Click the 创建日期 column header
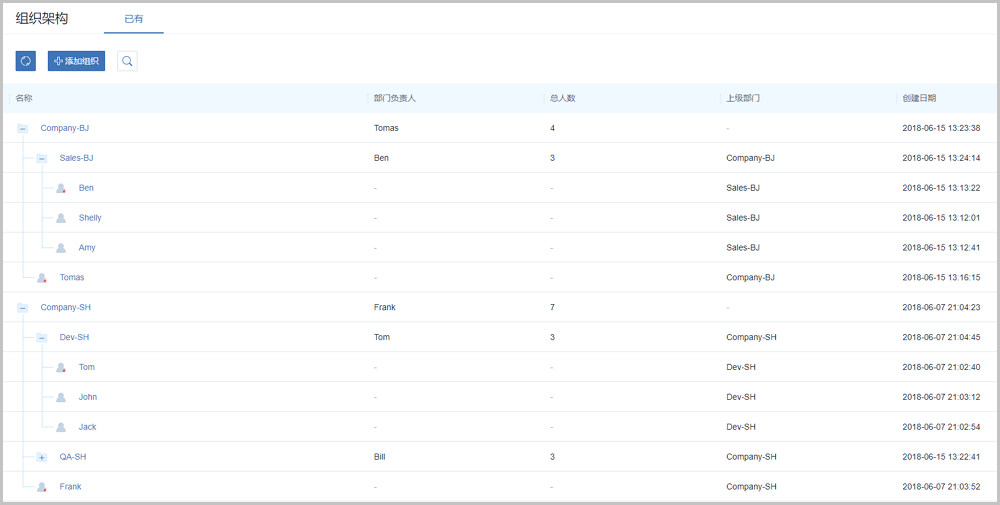The width and height of the screenshot is (1000, 505). [x=919, y=98]
